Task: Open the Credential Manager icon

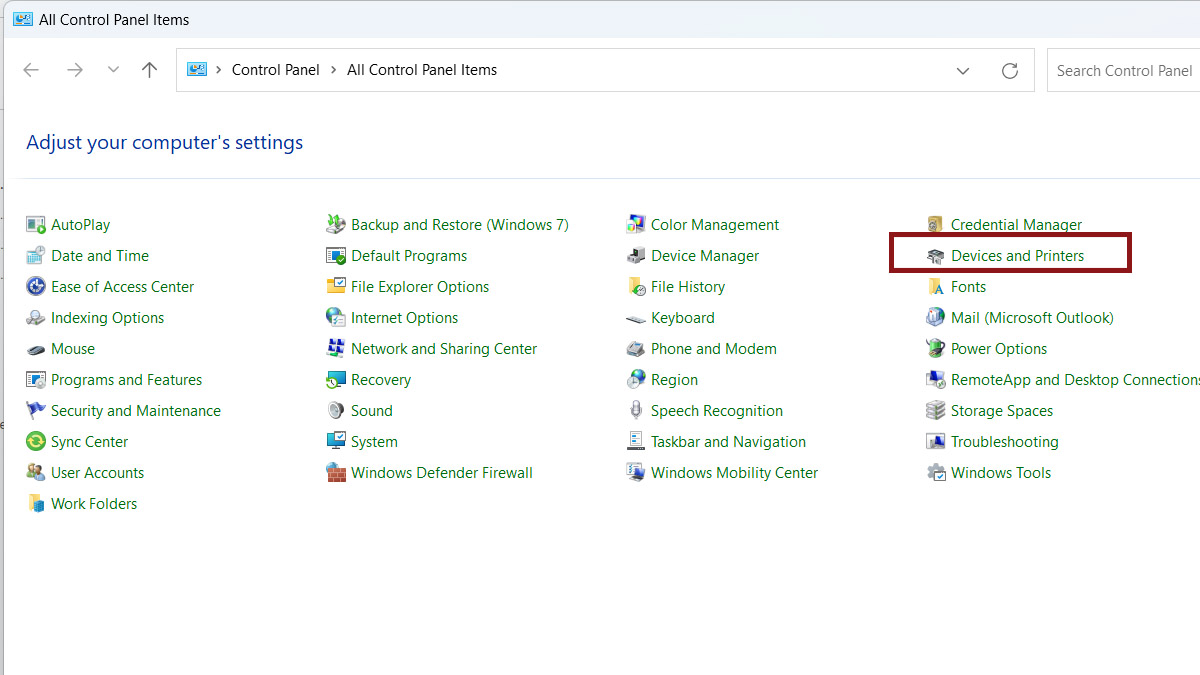Action: pos(936,225)
